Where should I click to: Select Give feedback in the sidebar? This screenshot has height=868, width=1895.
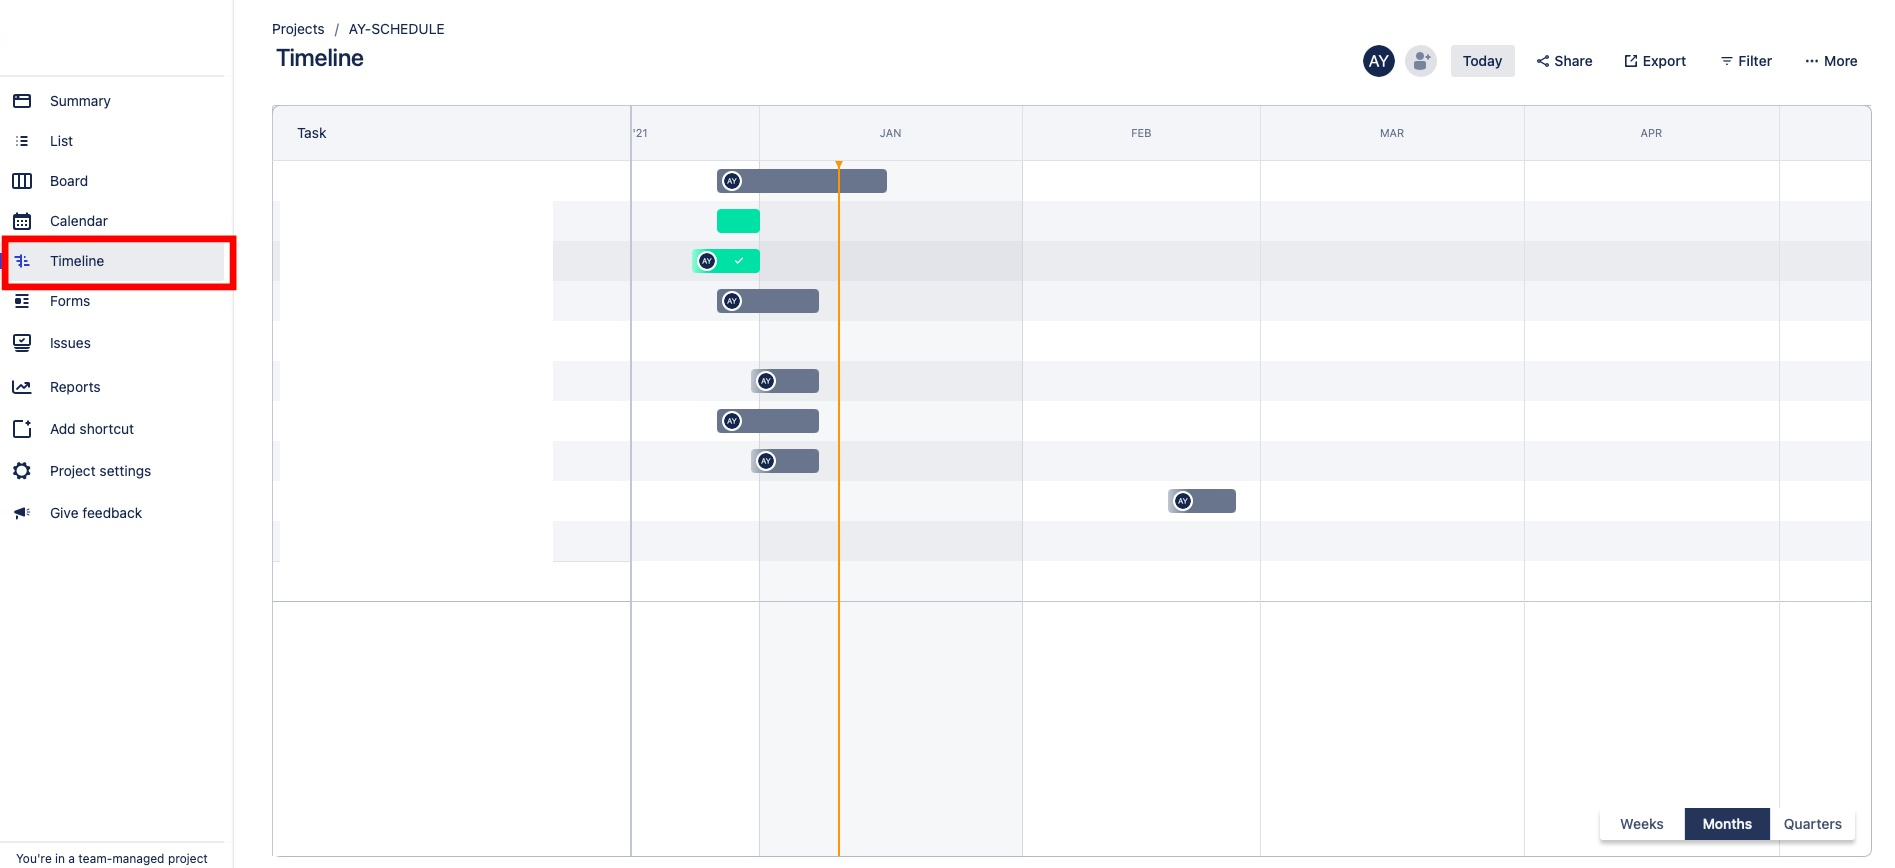[x=22, y=512]
